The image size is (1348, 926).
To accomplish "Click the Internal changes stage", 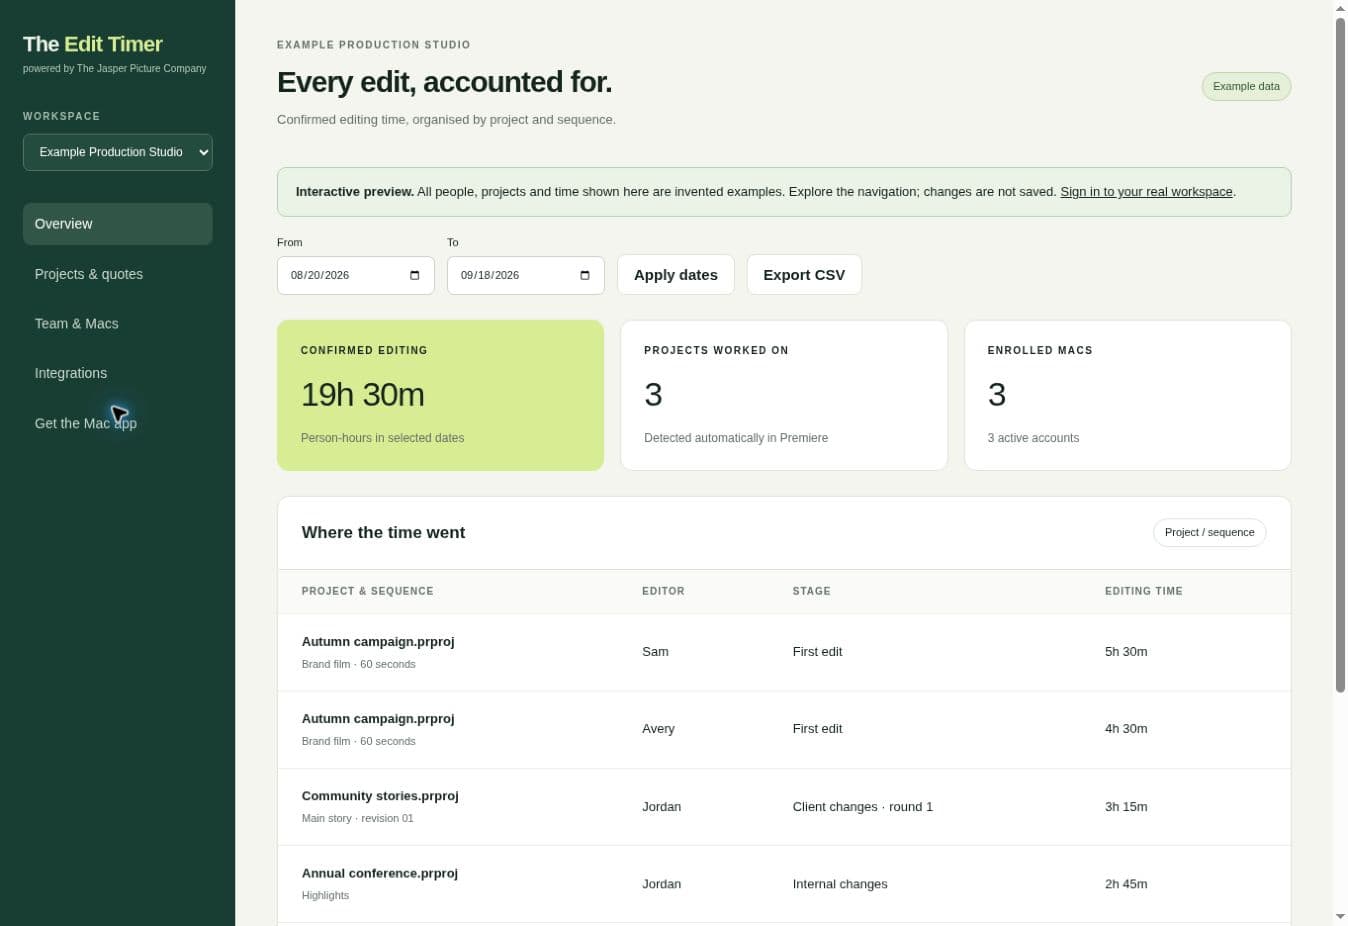I will click(840, 884).
